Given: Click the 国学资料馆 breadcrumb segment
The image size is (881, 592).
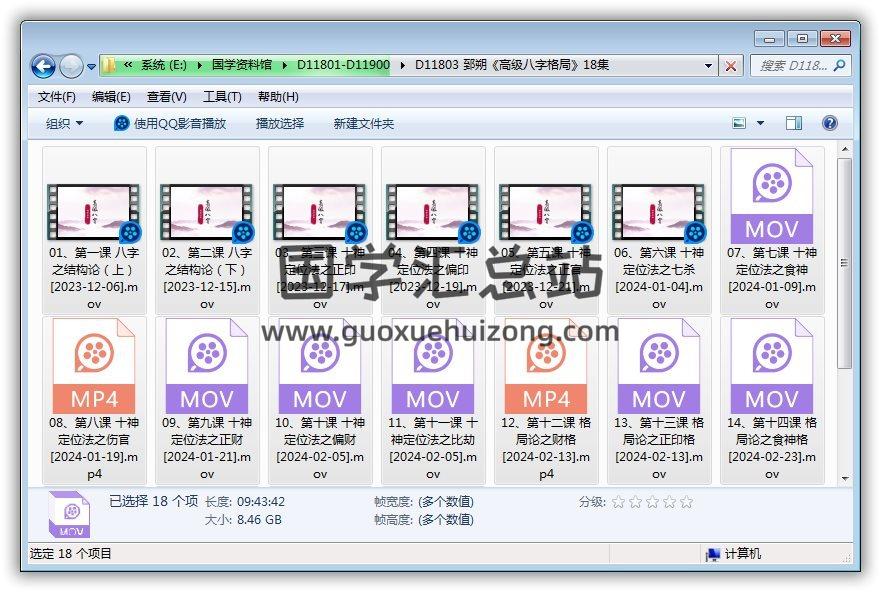Looking at the screenshot, I should pos(241,65).
